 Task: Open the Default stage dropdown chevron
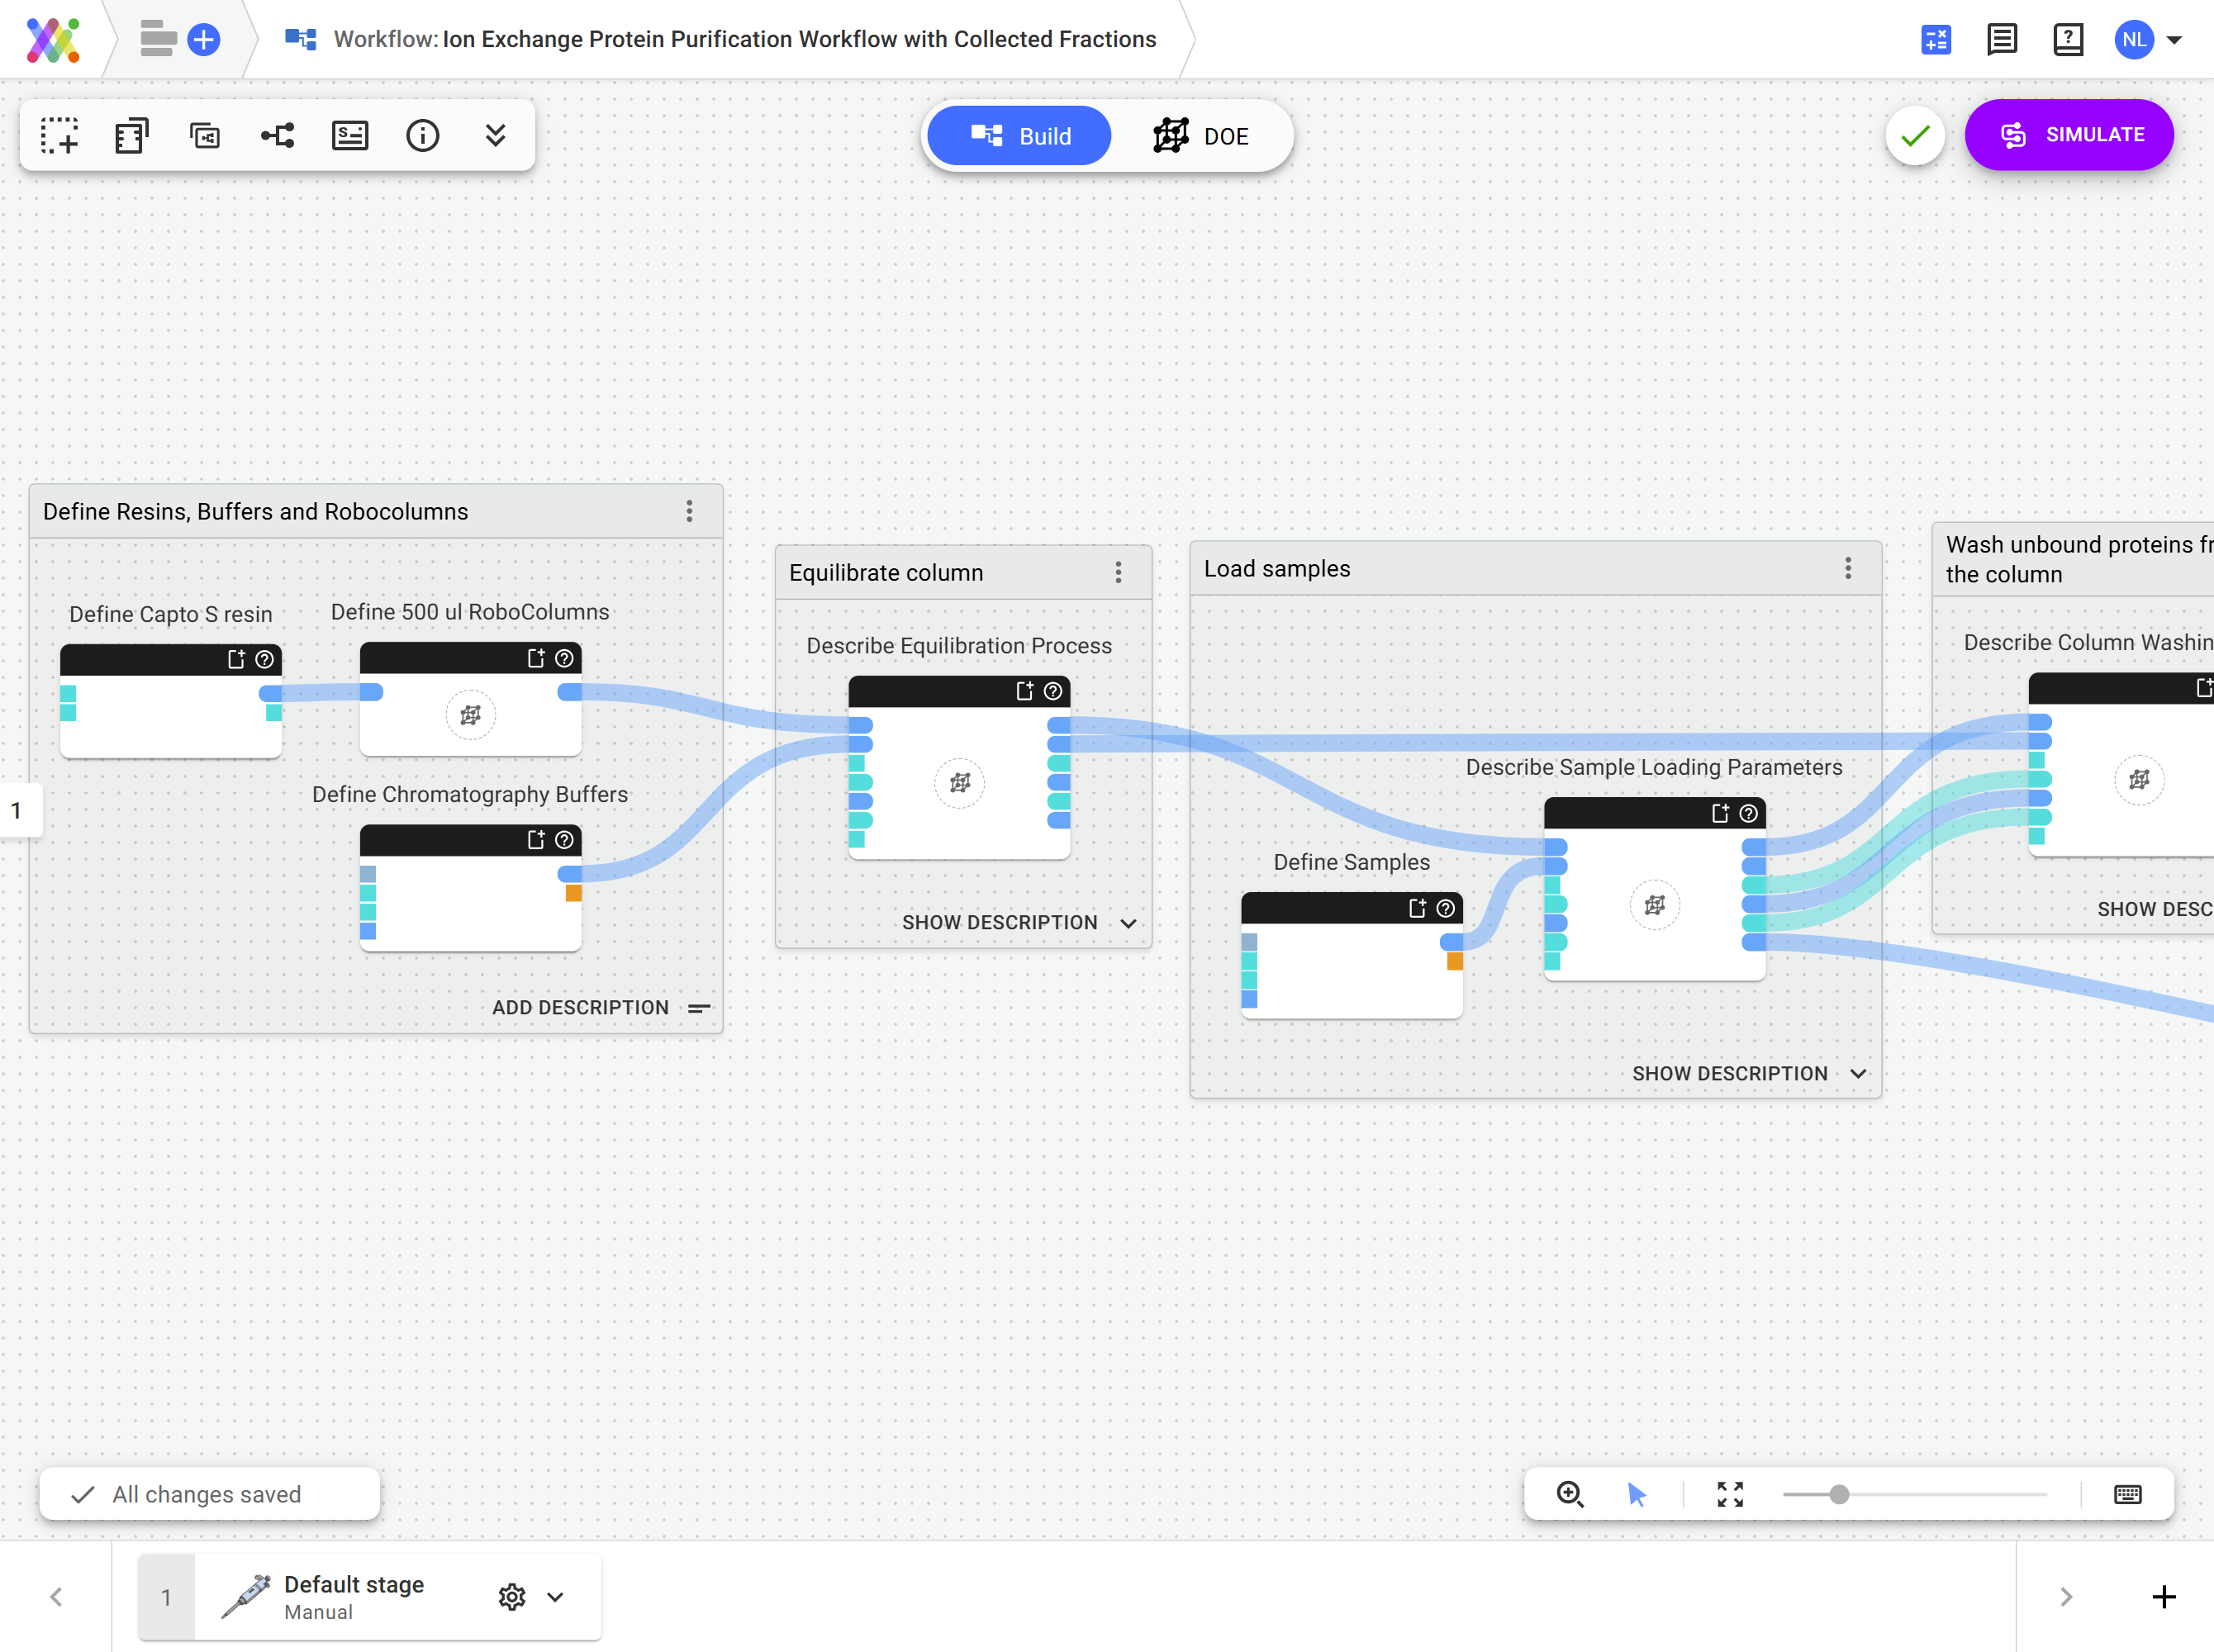(556, 1596)
